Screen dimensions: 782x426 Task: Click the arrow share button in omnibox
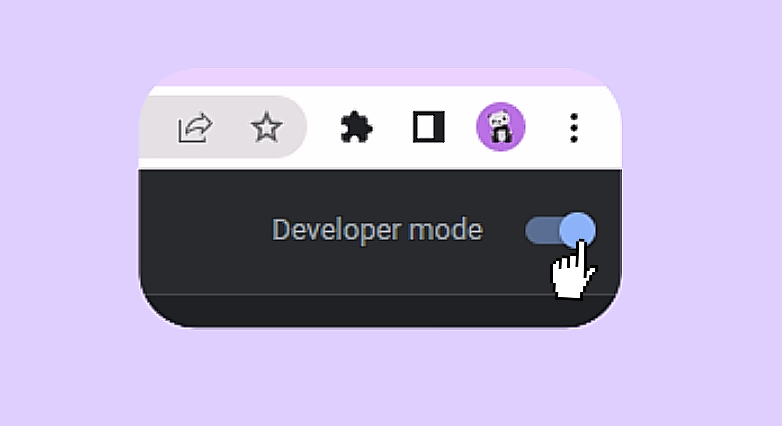(x=195, y=128)
